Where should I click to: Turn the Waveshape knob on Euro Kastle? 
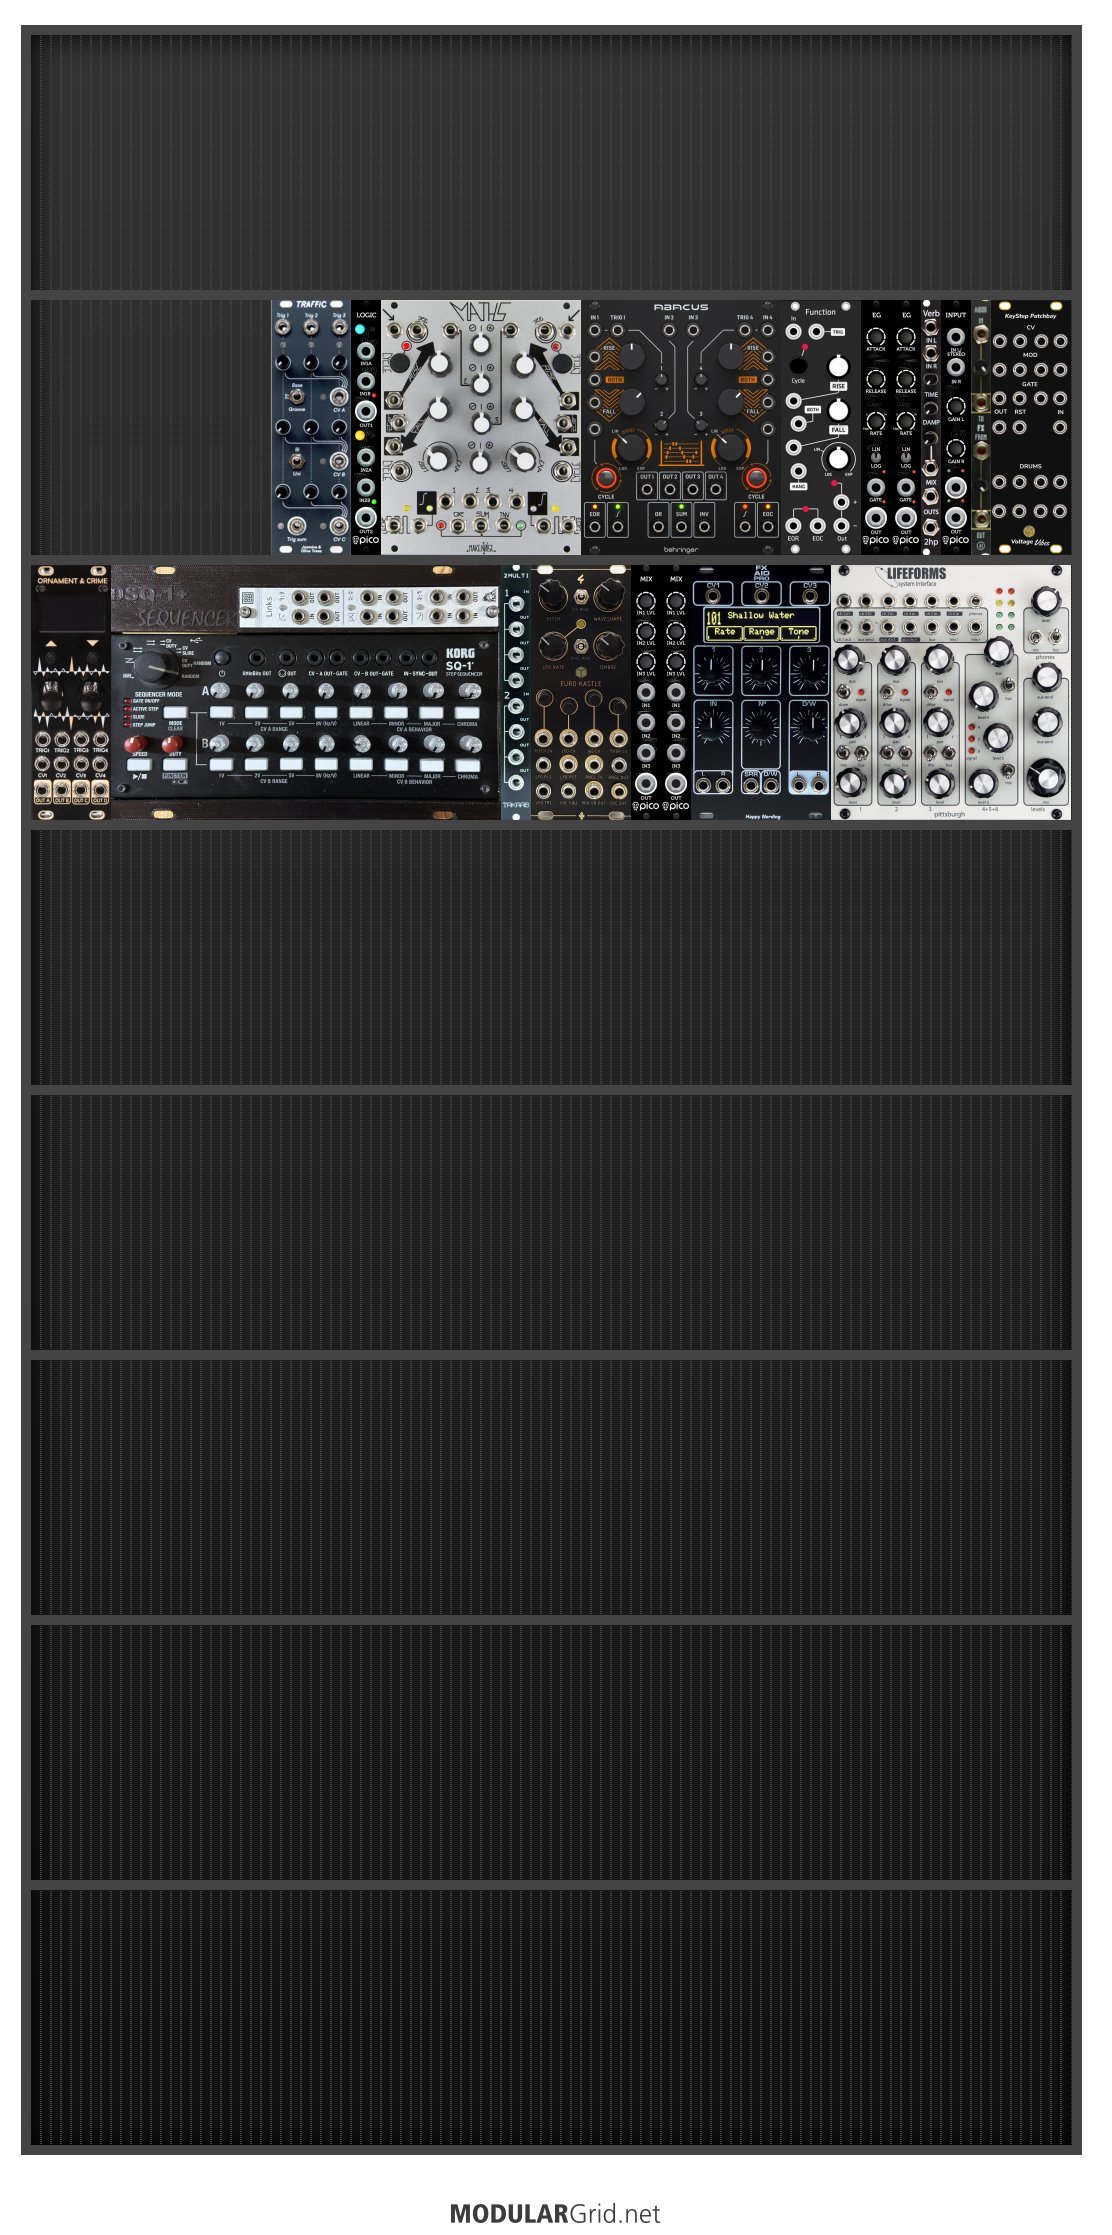coord(608,597)
